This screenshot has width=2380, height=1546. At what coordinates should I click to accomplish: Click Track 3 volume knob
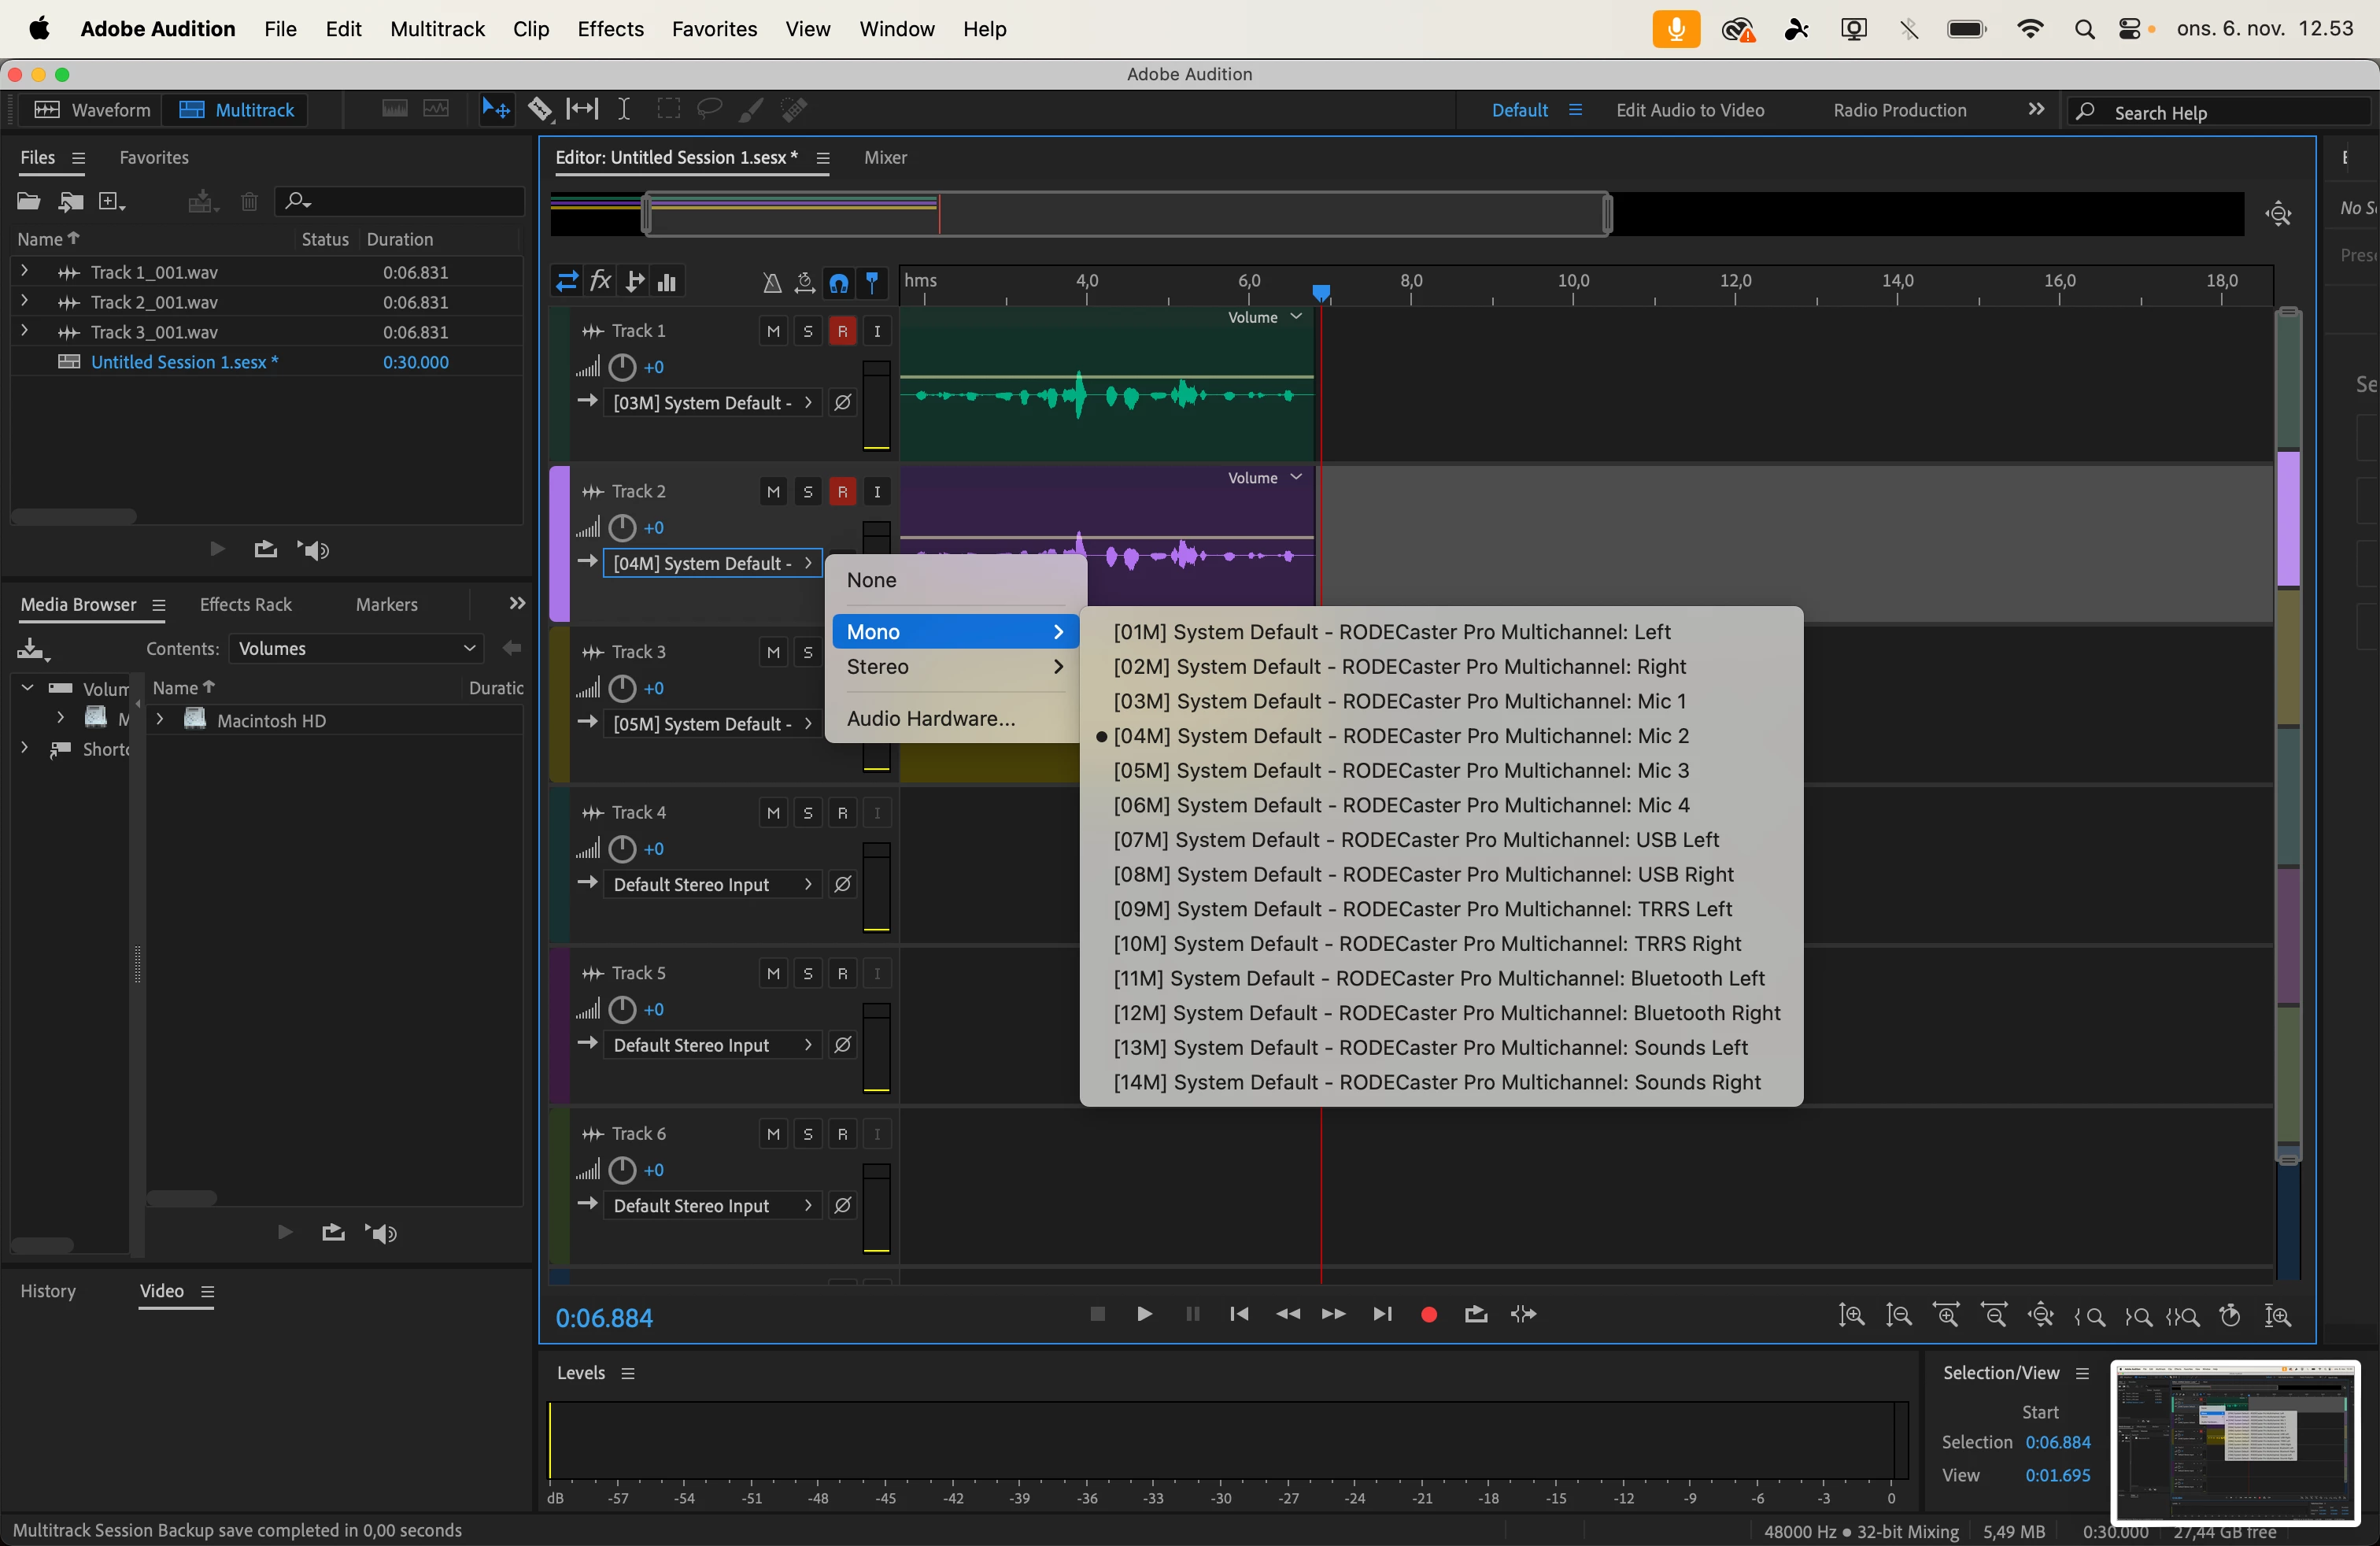pyautogui.click(x=622, y=689)
